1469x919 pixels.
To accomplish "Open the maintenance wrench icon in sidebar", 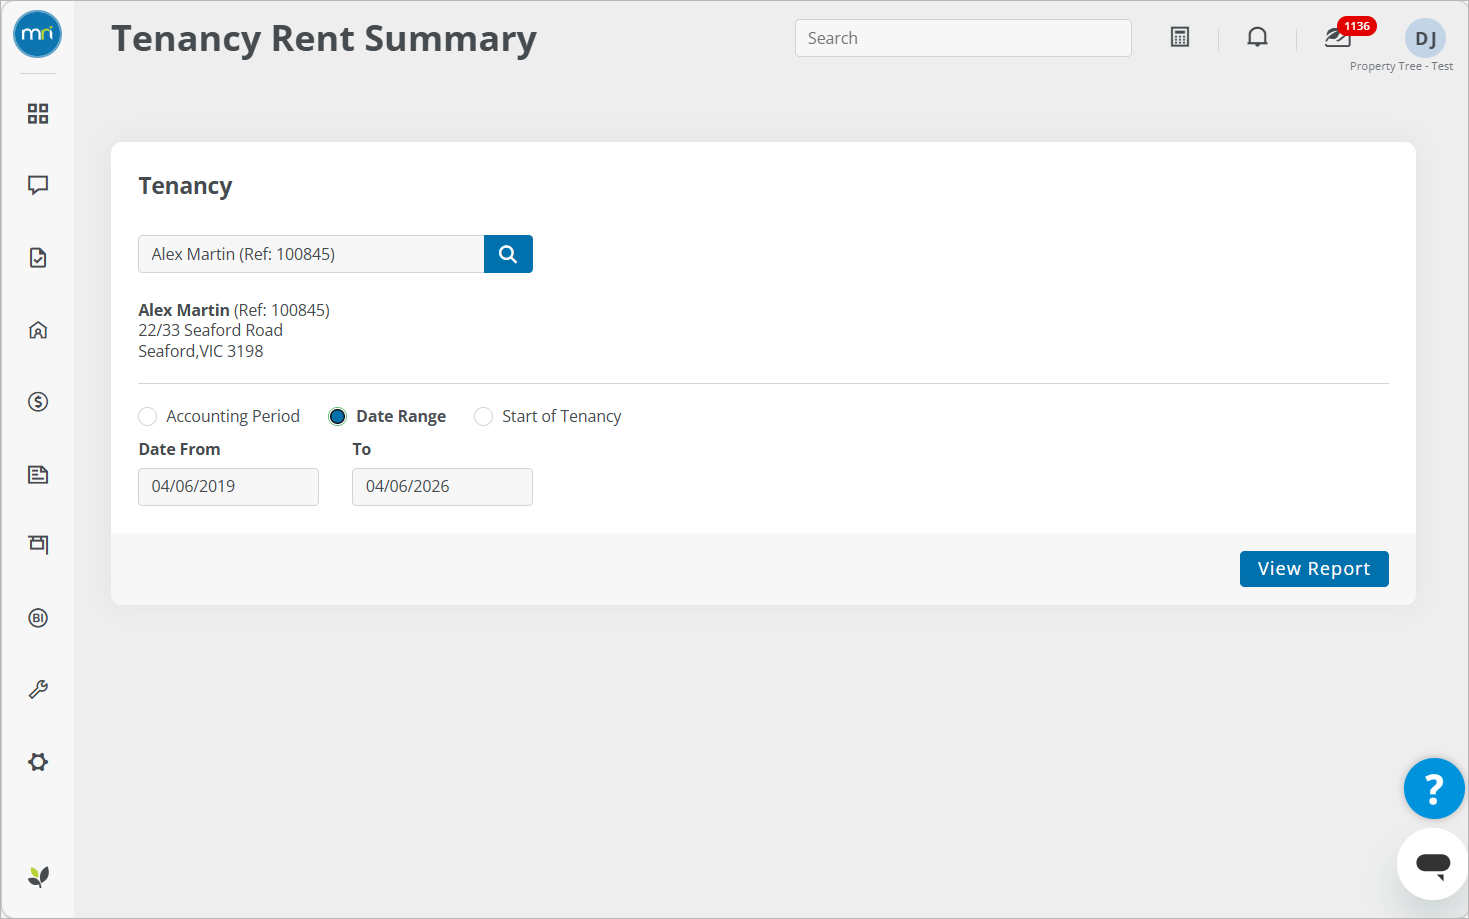I will [x=38, y=690].
